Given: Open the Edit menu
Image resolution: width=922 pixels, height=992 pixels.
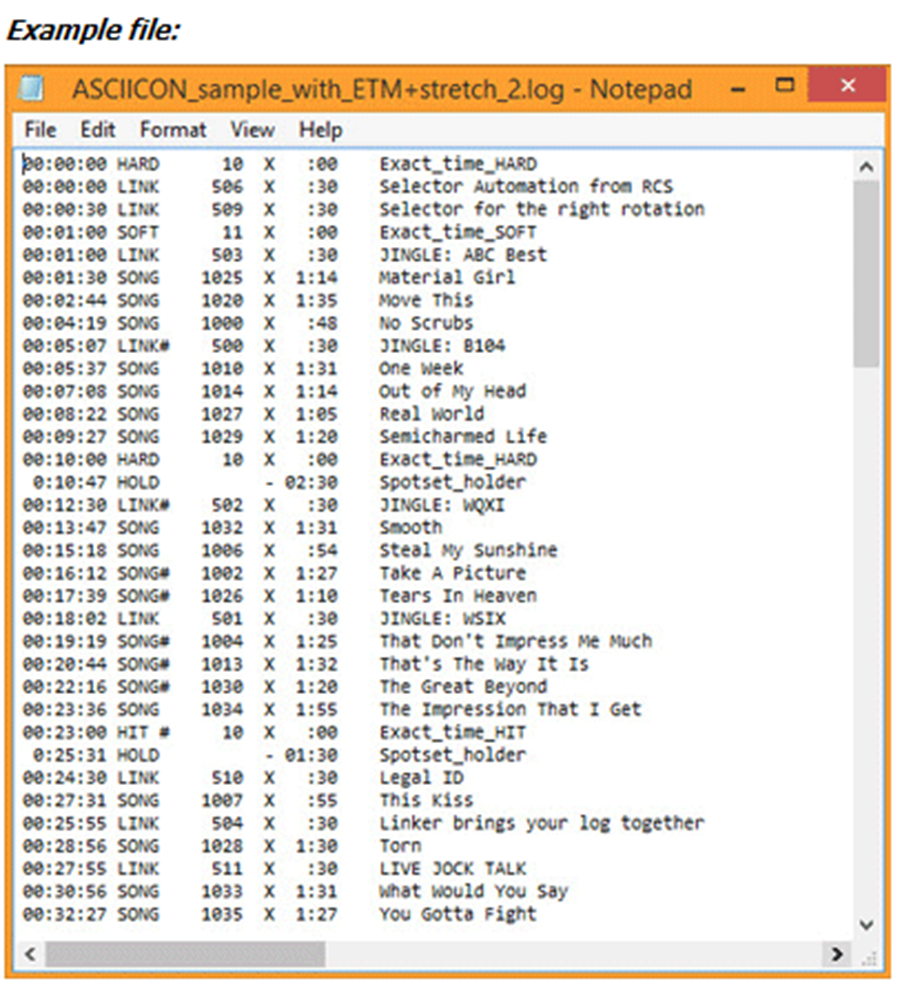Looking at the screenshot, I should pos(98,130).
